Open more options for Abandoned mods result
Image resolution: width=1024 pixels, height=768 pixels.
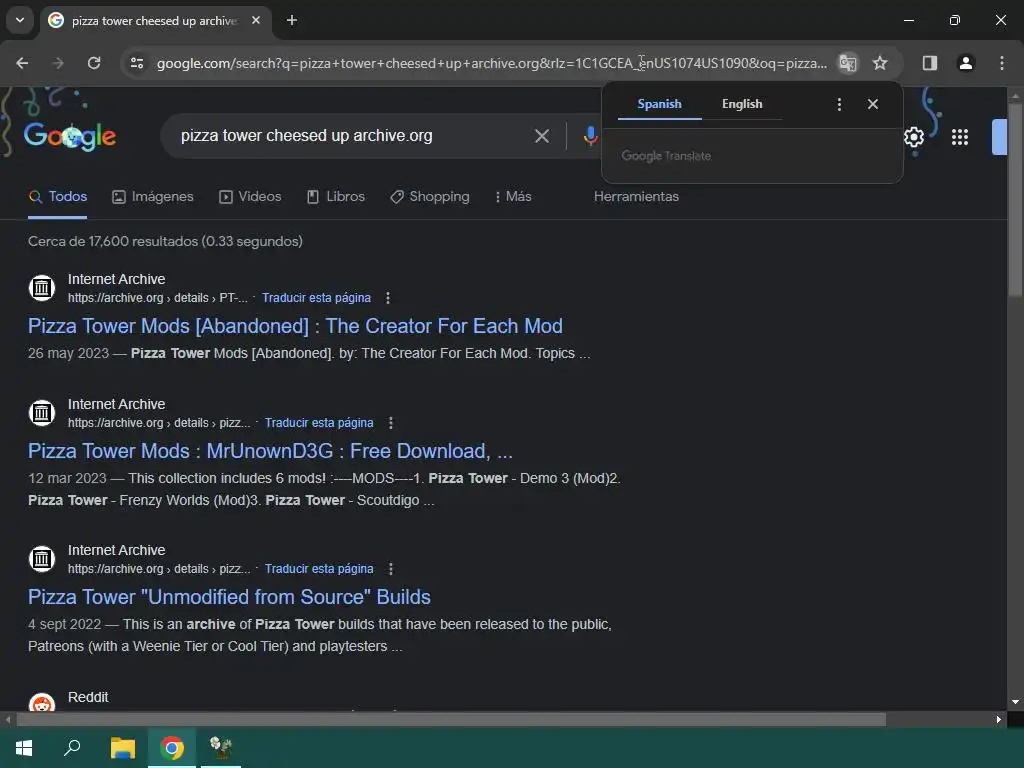pos(388,298)
